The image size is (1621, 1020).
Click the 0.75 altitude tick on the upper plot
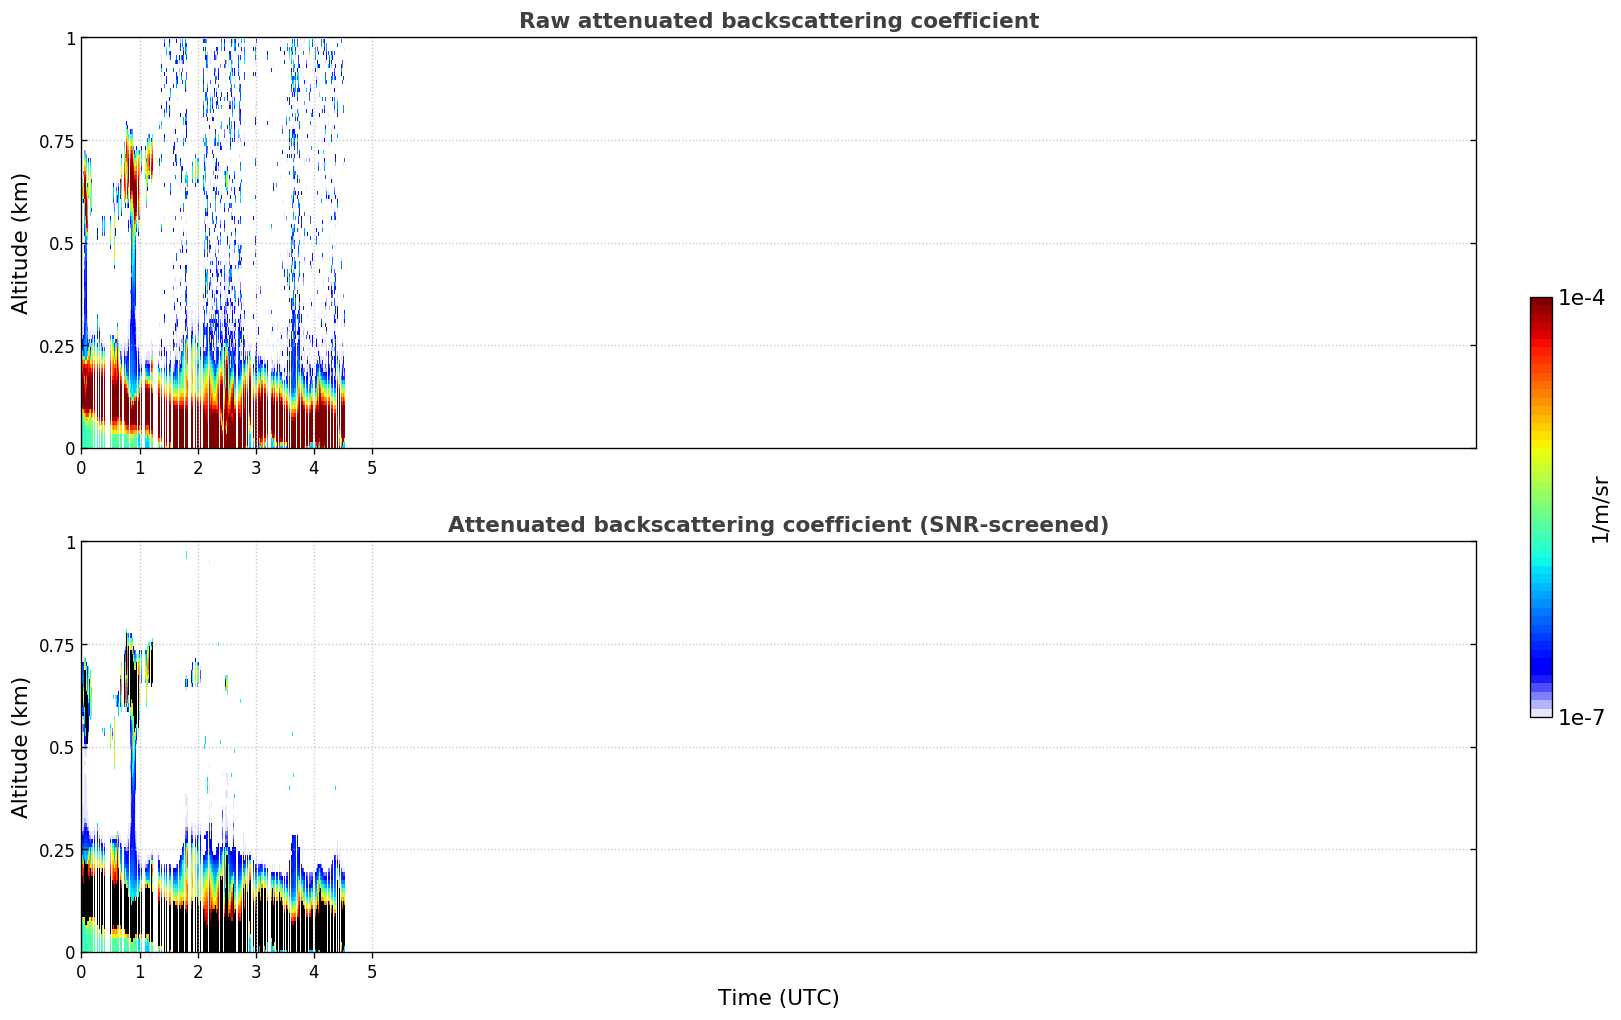pos(56,141)
